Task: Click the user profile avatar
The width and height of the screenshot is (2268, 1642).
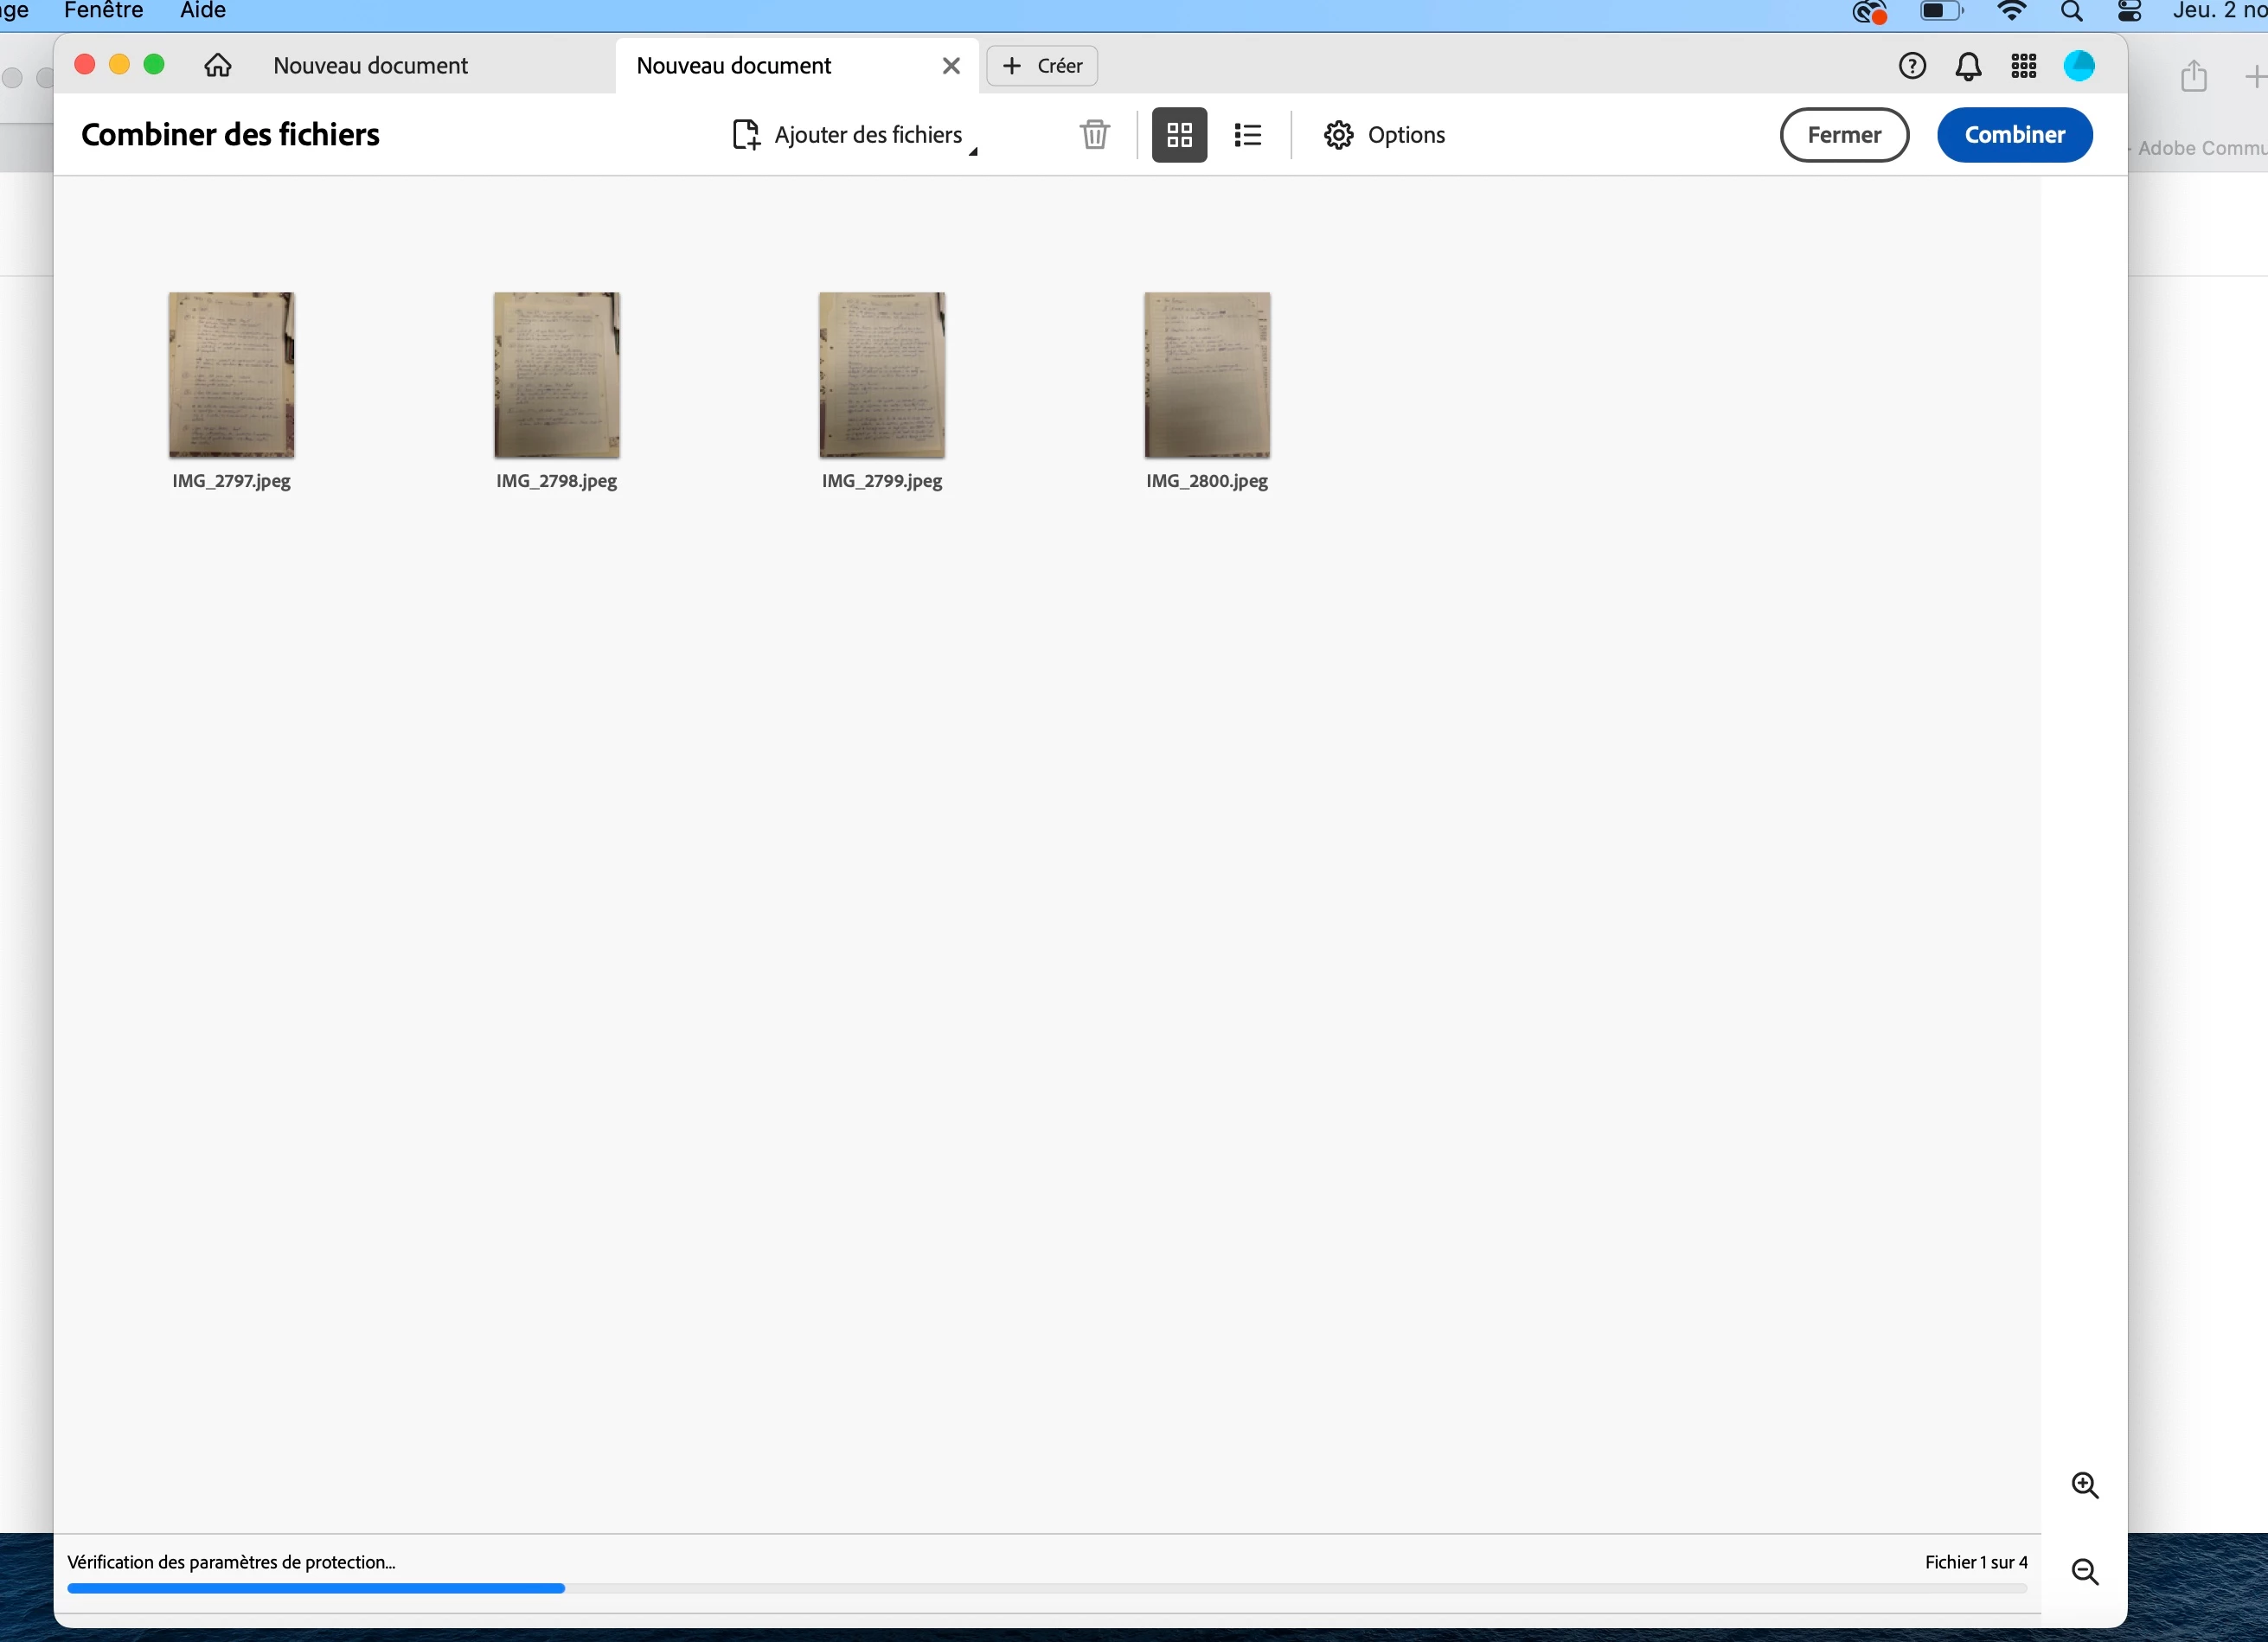Action: pos(2079,66)
